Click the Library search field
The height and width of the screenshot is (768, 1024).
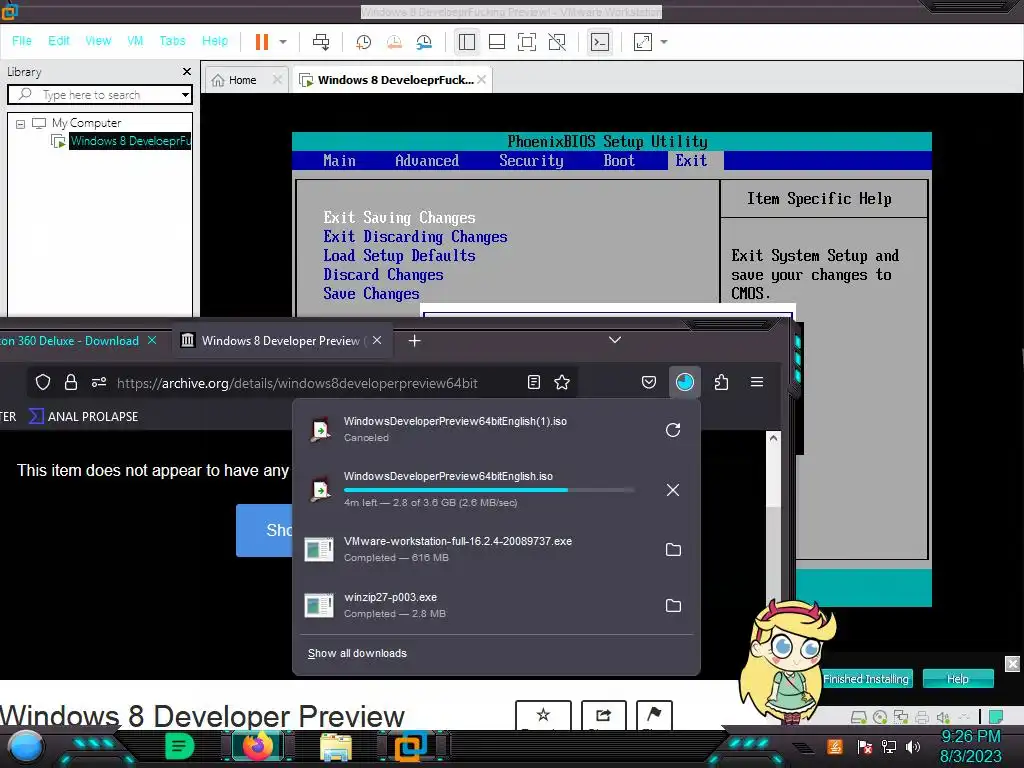100,95
